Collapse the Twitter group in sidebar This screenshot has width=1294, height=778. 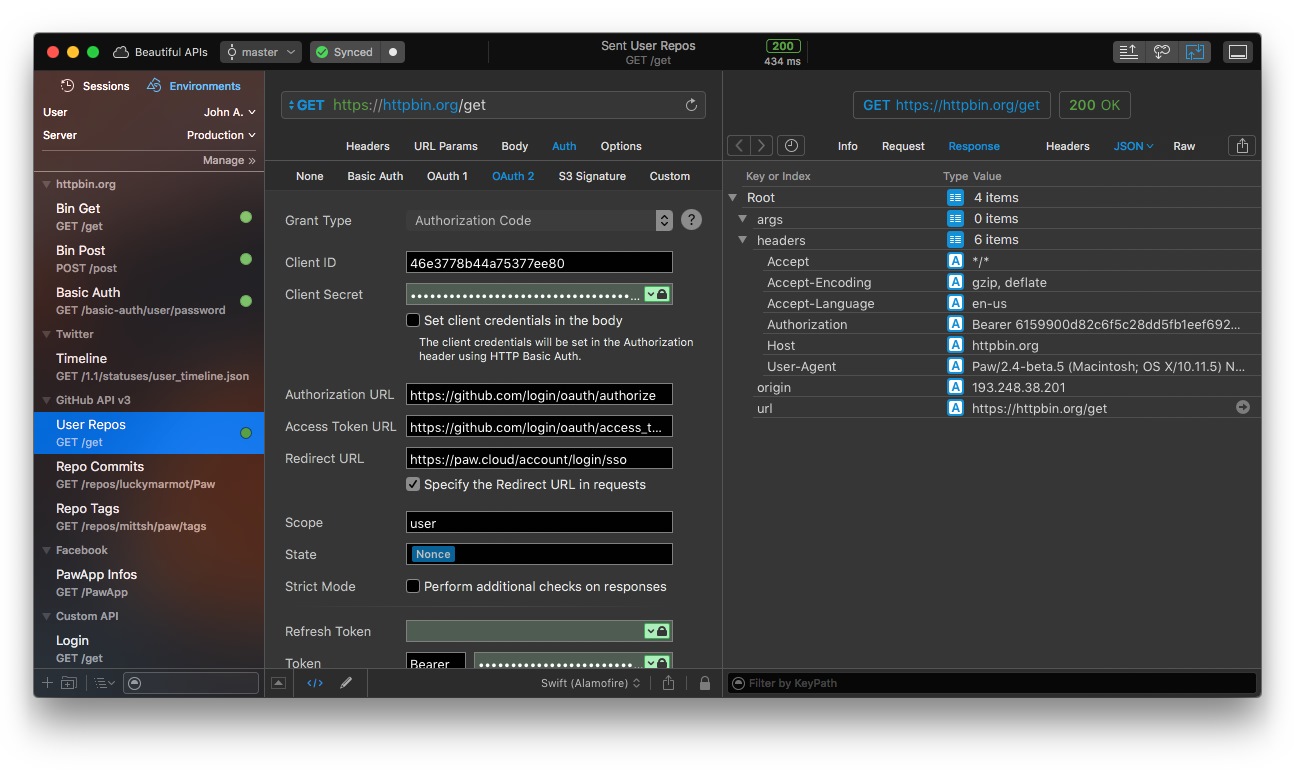tap(47, 335)
